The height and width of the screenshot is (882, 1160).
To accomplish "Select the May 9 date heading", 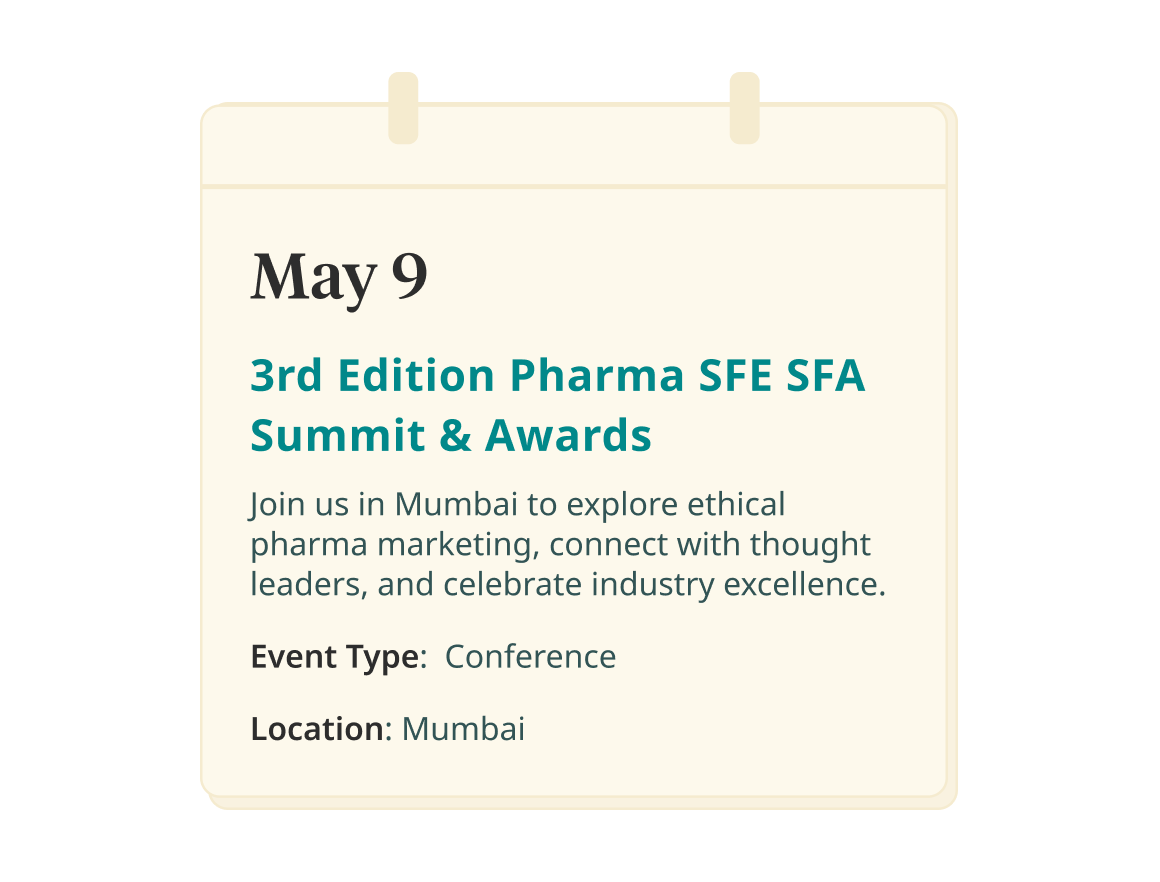I will pos(339,277).
